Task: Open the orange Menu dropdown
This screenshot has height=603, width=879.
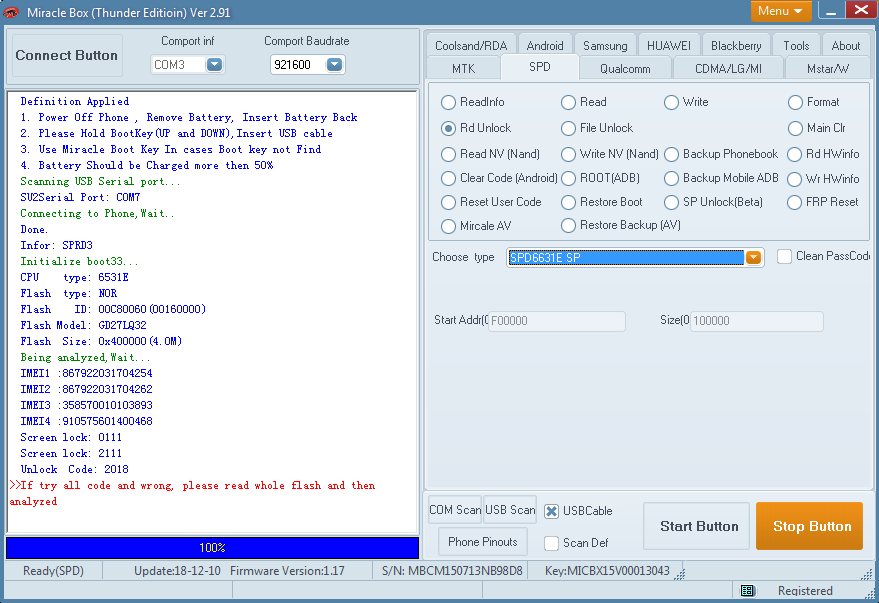Action: point(781,11)
